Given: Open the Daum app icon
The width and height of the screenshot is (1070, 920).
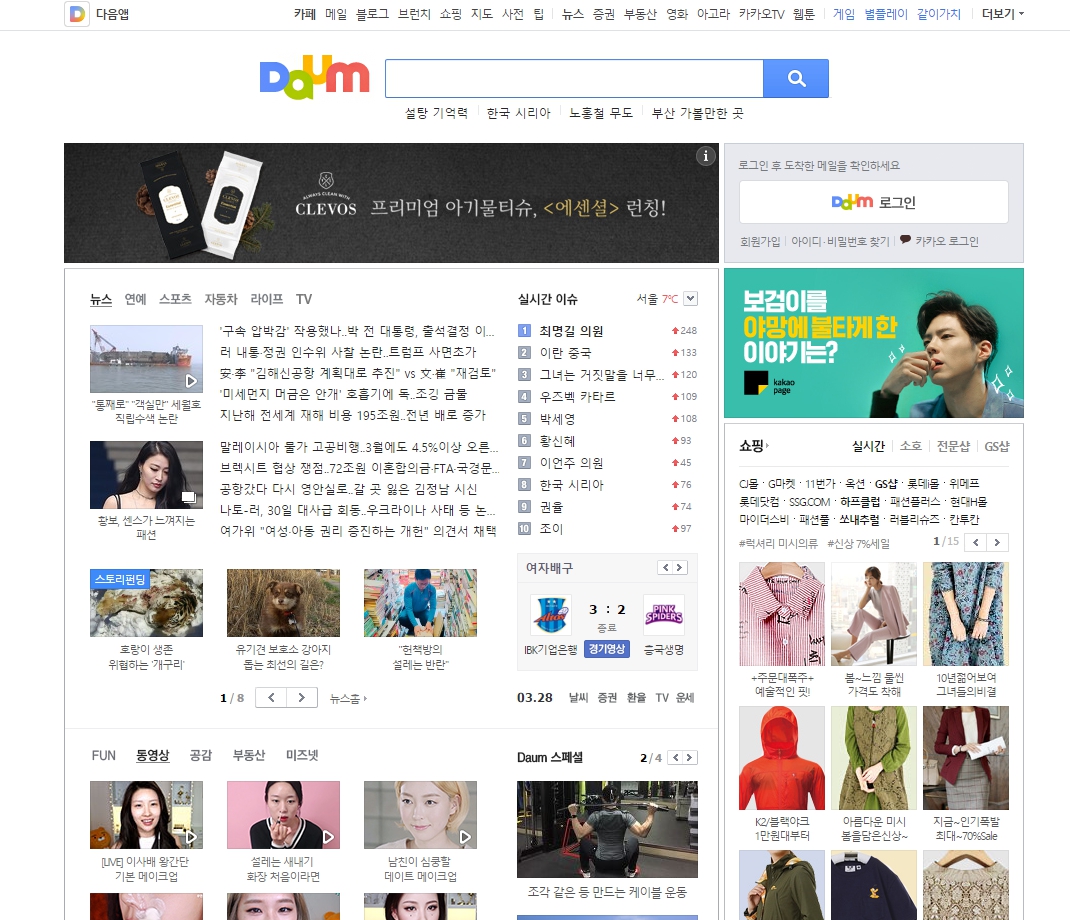Looking at the screenshot, I should (77, 14).
